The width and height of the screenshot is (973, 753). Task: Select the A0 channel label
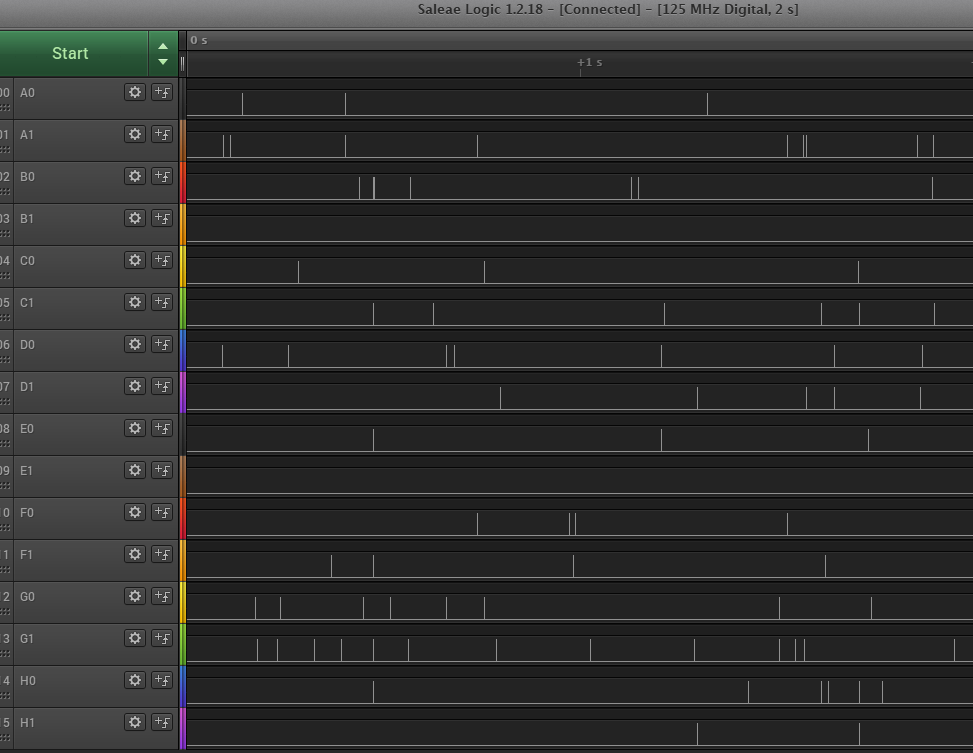click(x=27, y=93)
